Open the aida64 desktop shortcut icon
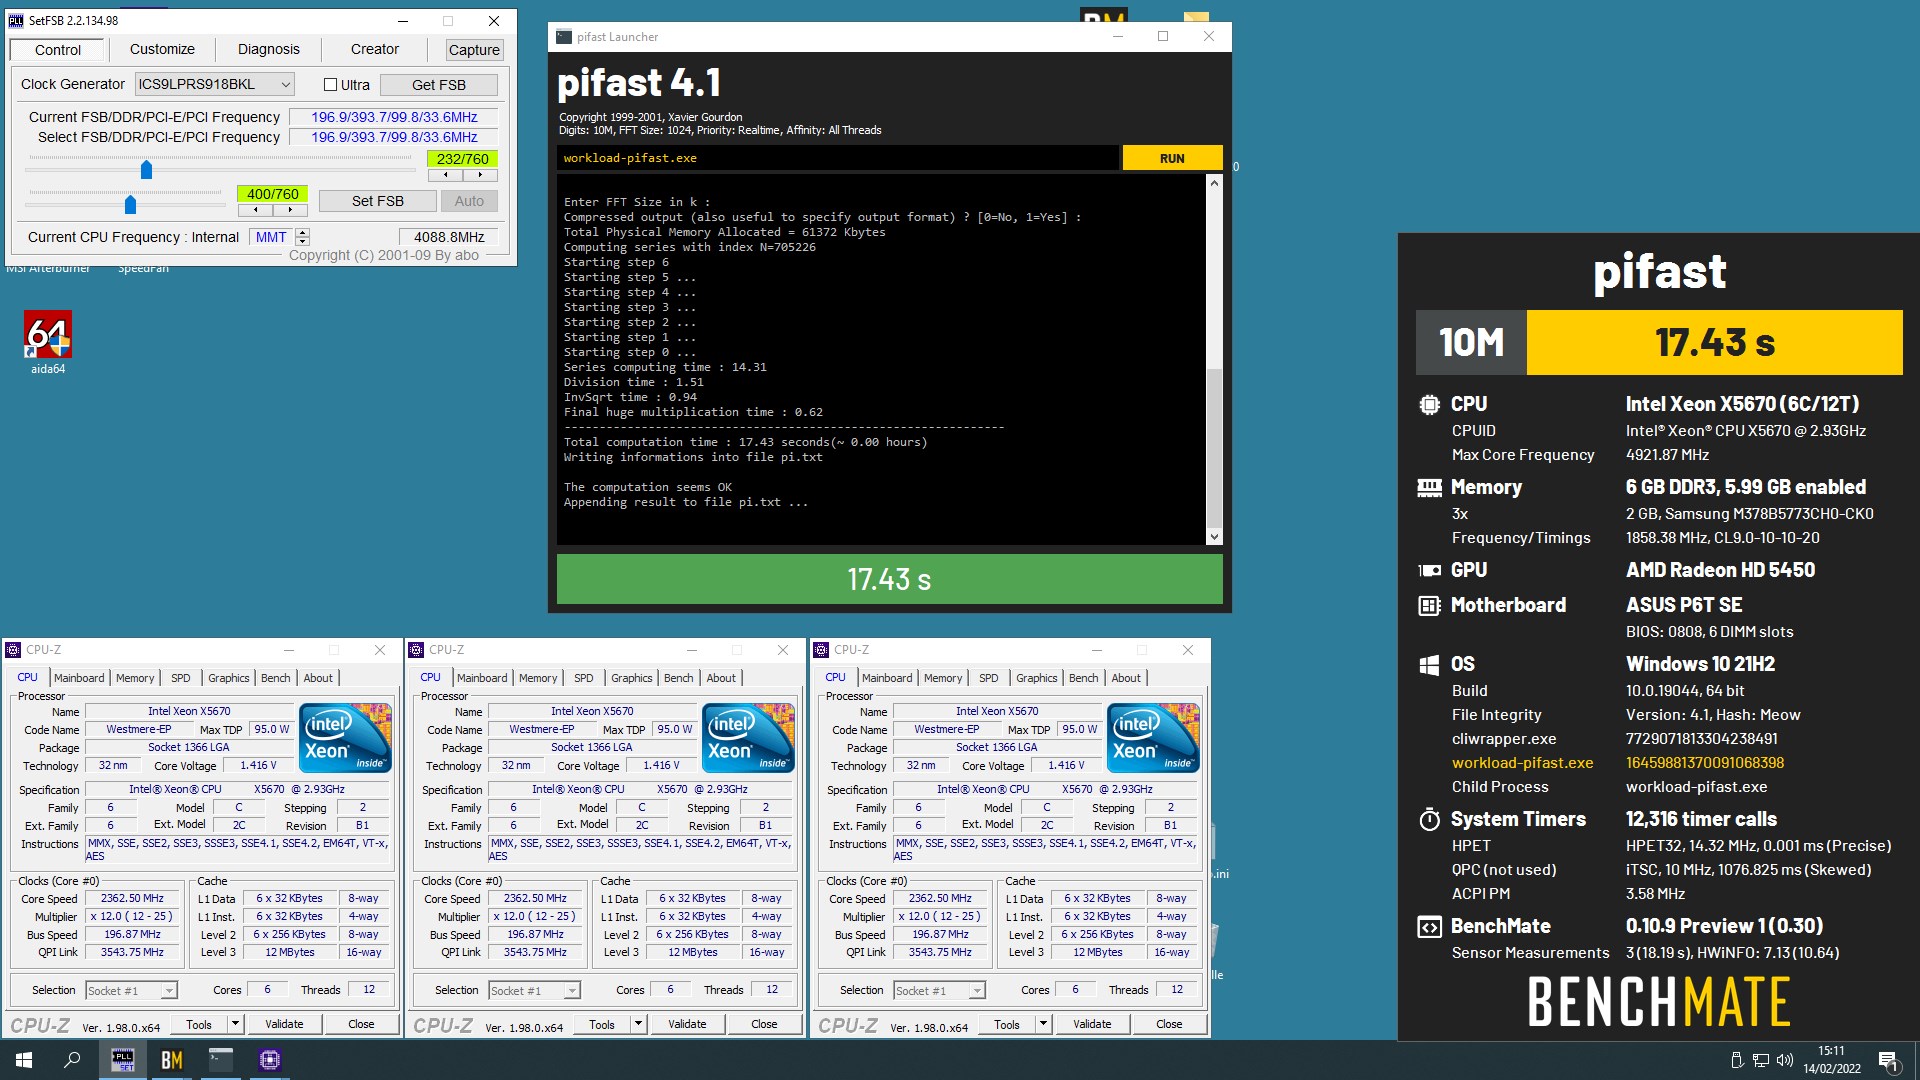 (47, 343)
